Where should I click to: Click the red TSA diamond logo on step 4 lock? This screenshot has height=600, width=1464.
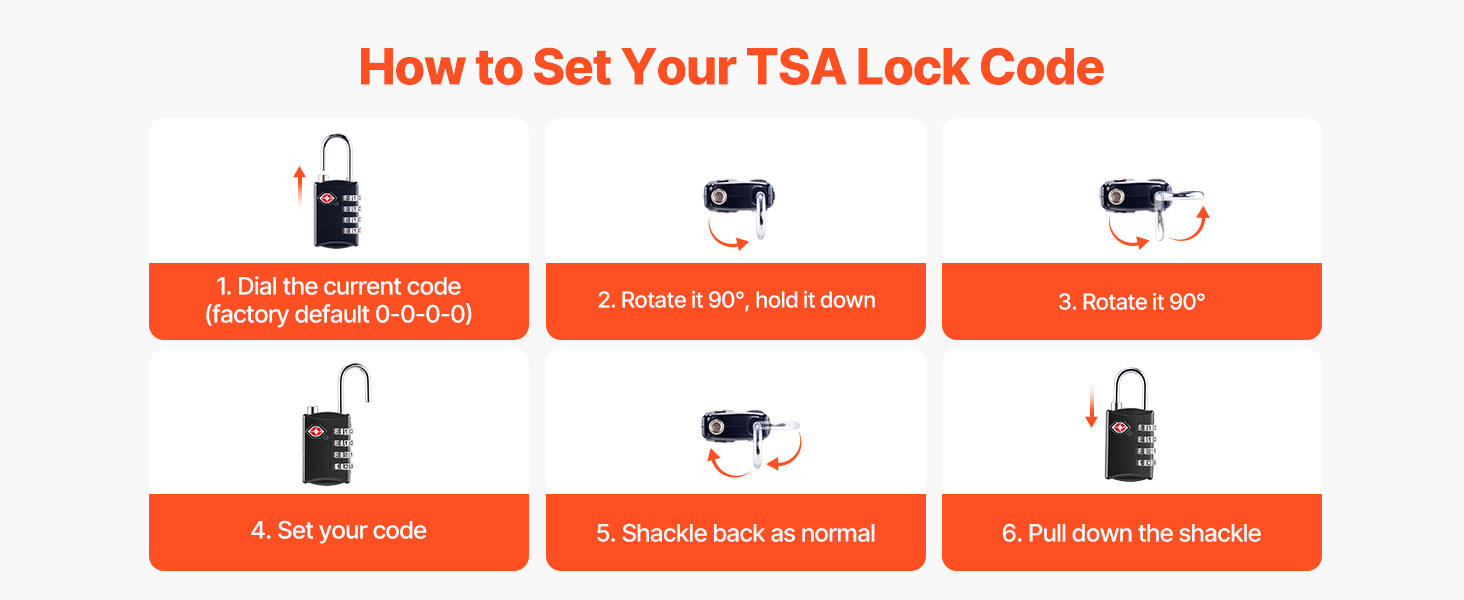pyautogui.click(x=317, y=432)
